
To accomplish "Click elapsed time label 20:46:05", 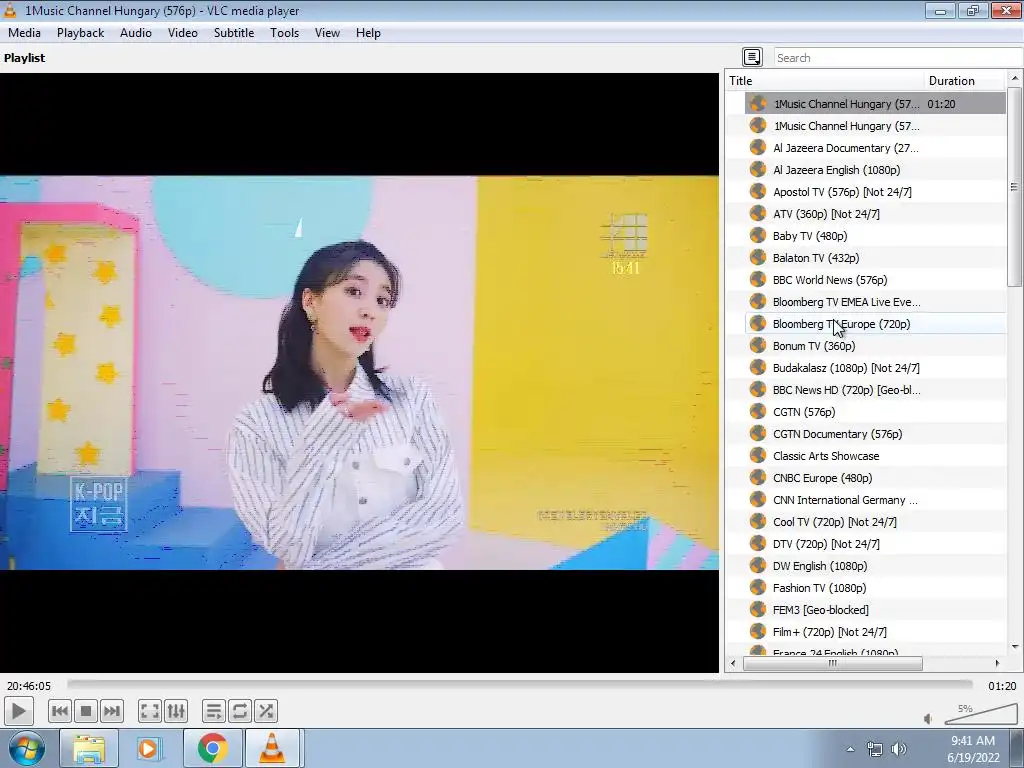I will 29,686.
